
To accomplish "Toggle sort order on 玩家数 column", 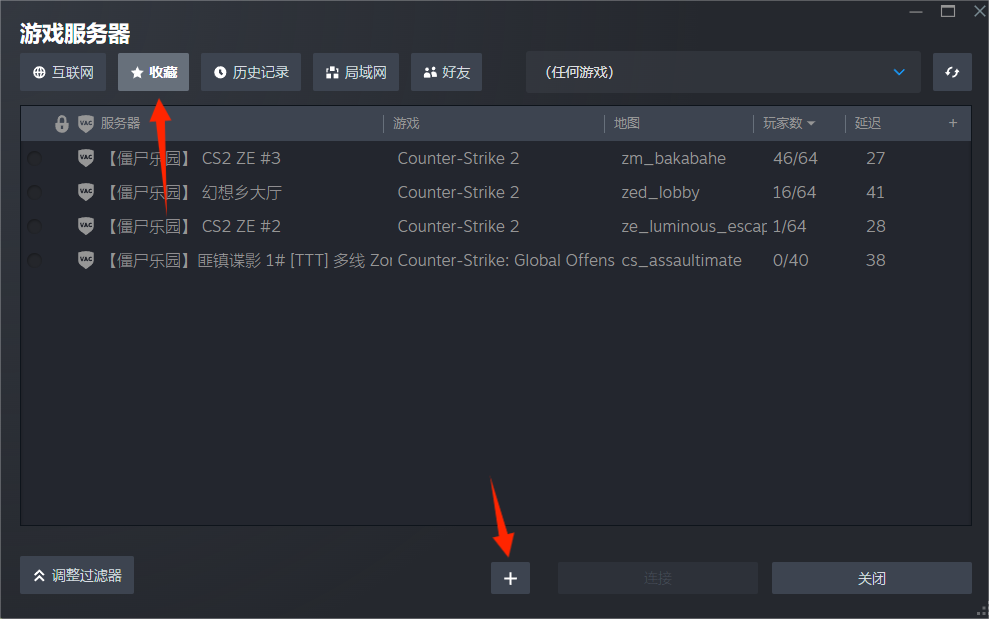I will [x=789, y=123].
